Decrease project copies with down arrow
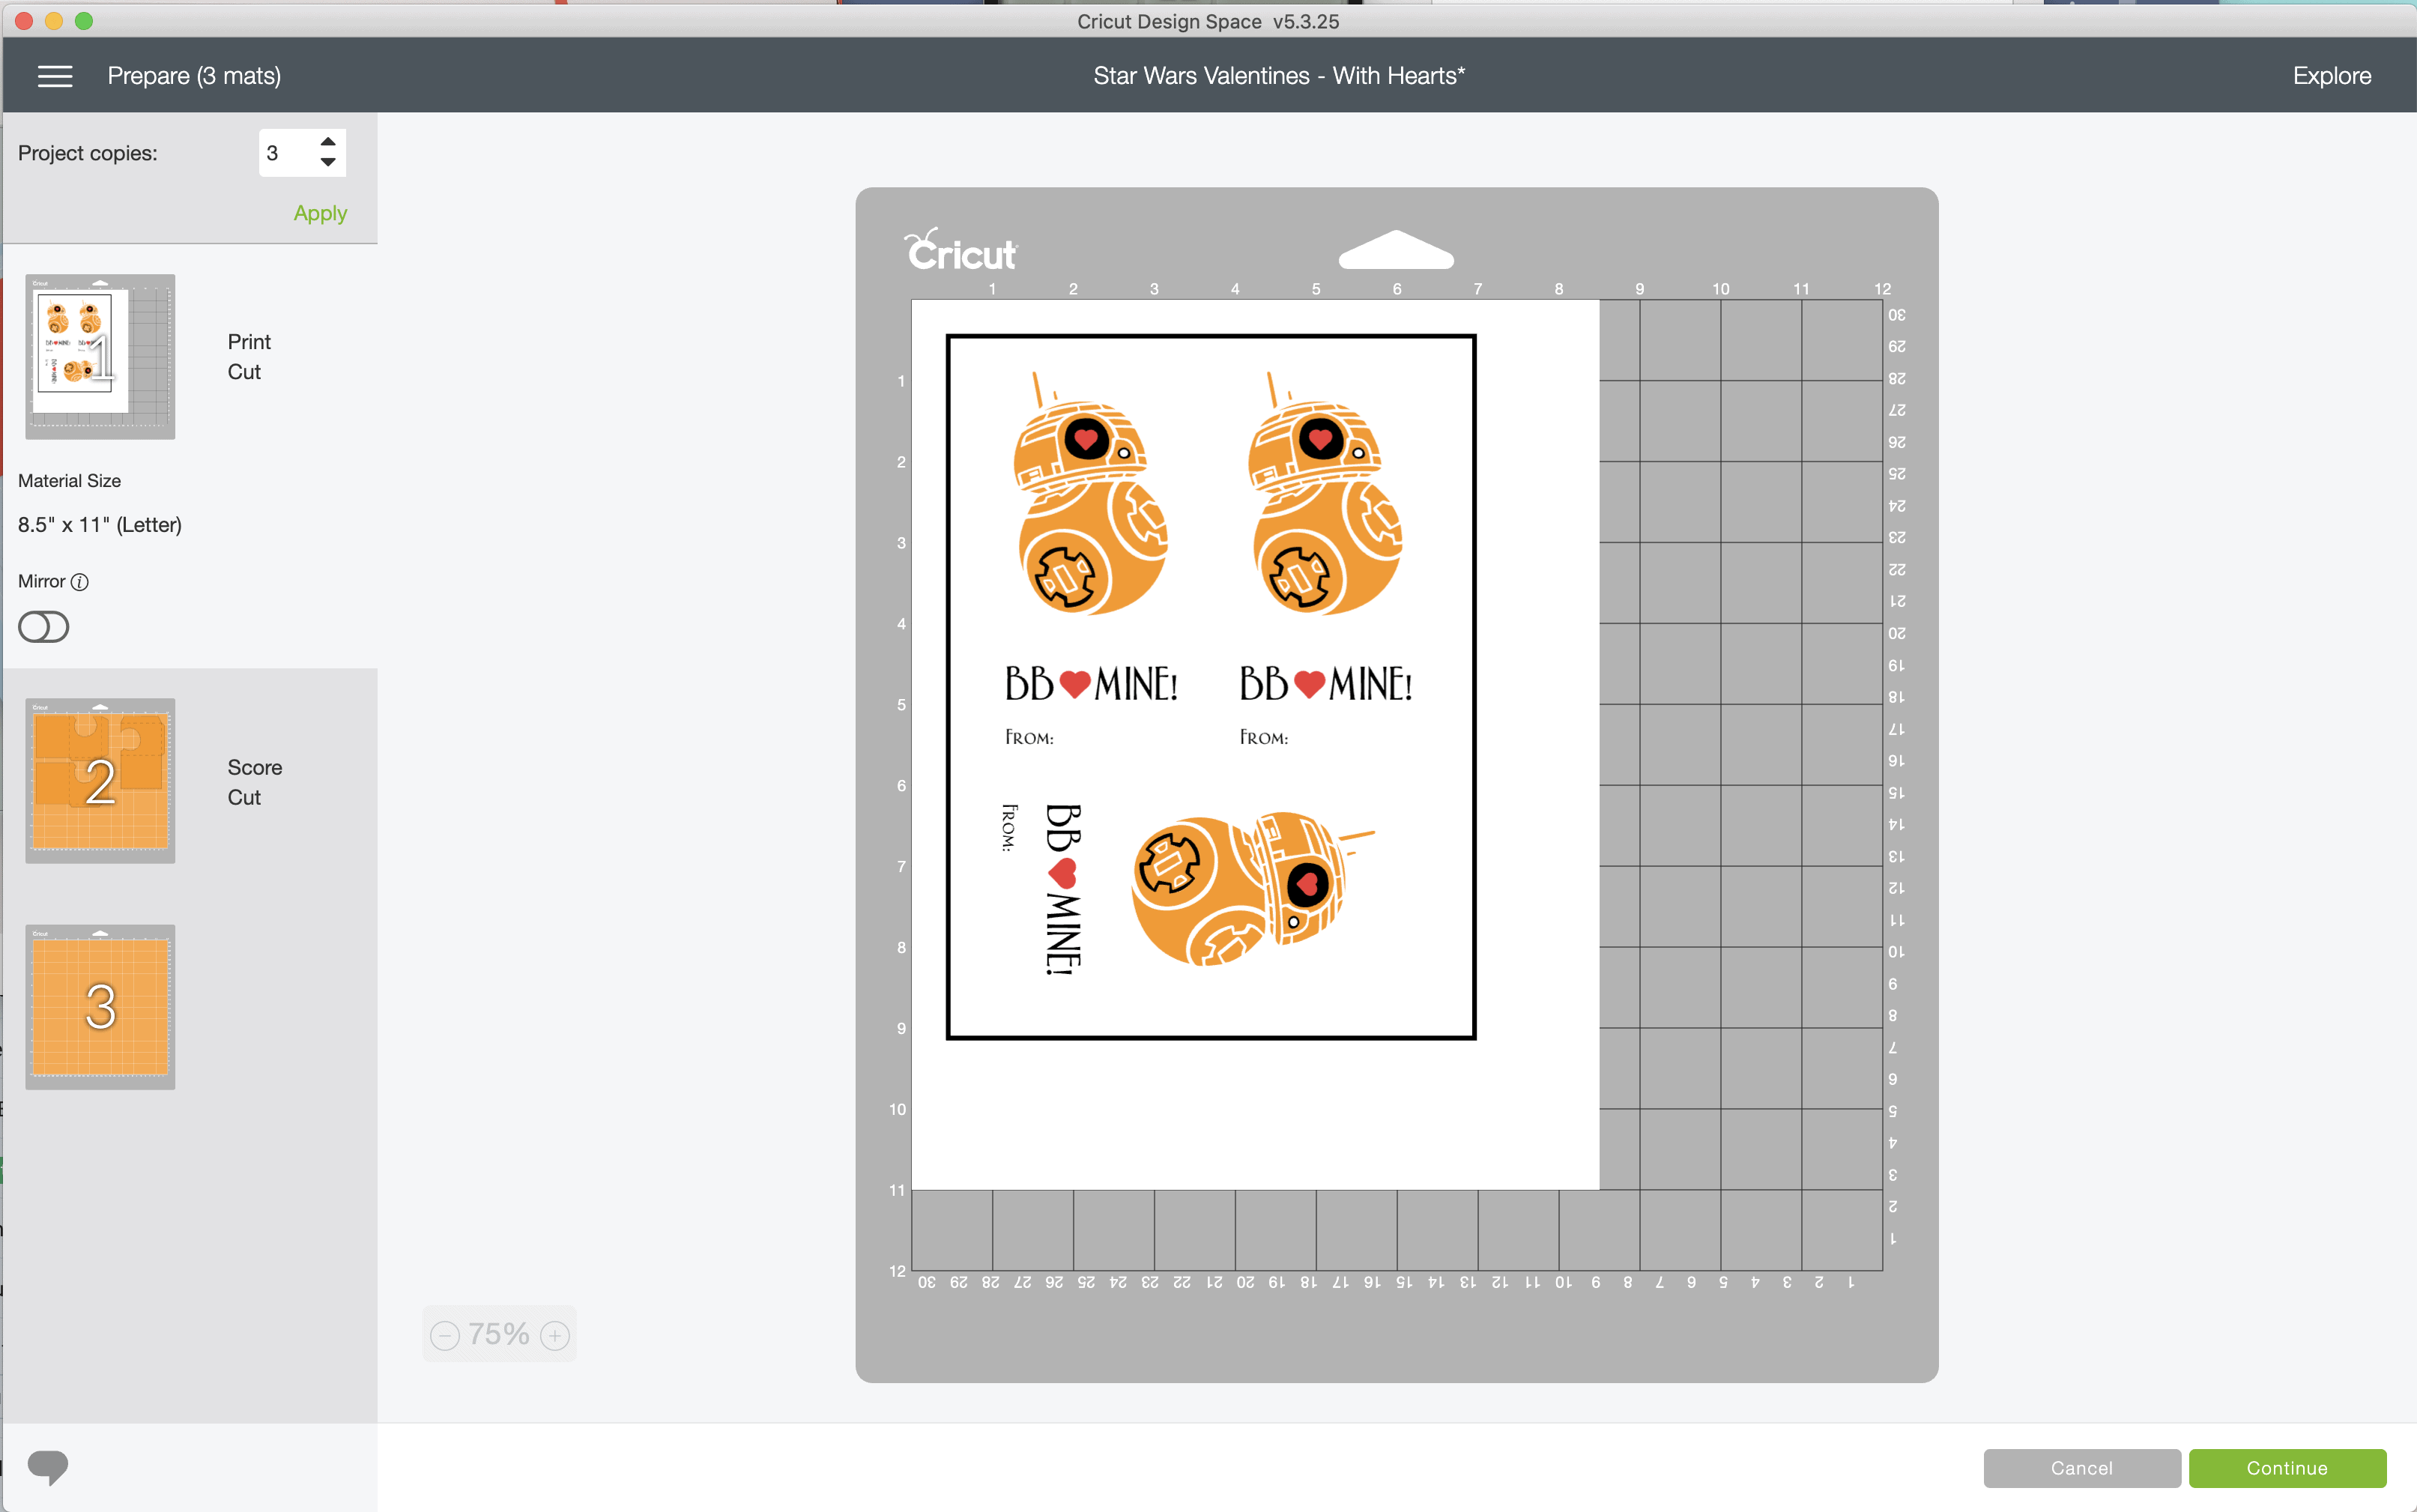Screen dimensions: 2417x1512 click(328, 163)
